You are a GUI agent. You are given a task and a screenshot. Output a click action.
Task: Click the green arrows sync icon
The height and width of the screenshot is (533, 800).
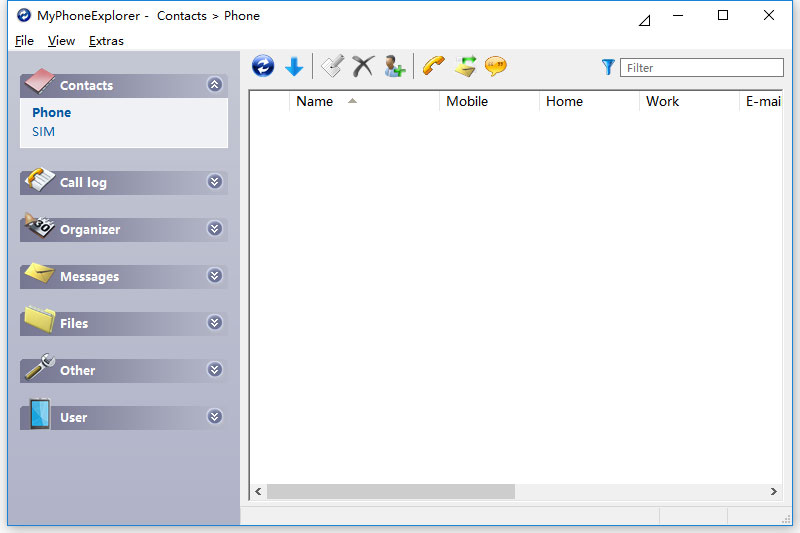(464, 67)
